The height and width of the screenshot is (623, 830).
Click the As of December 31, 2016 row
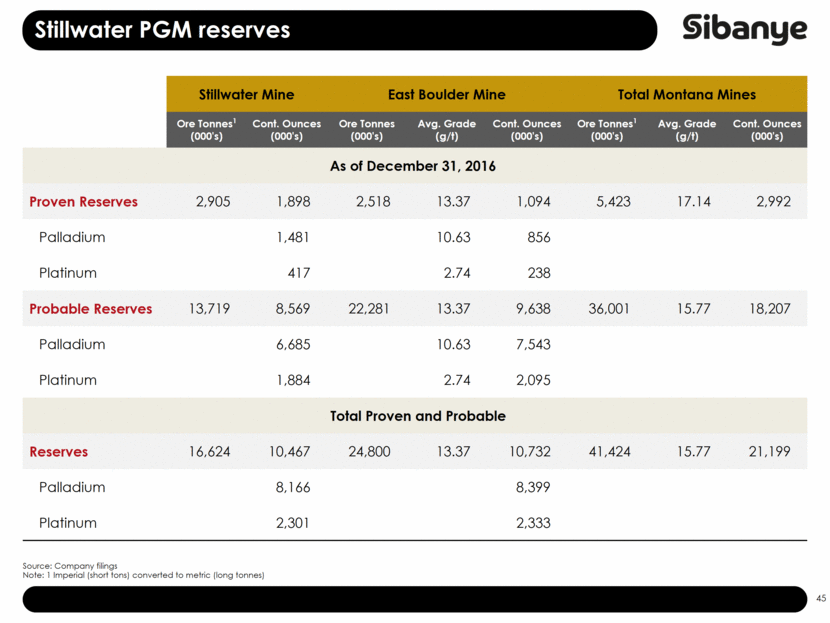click(414, 165)
